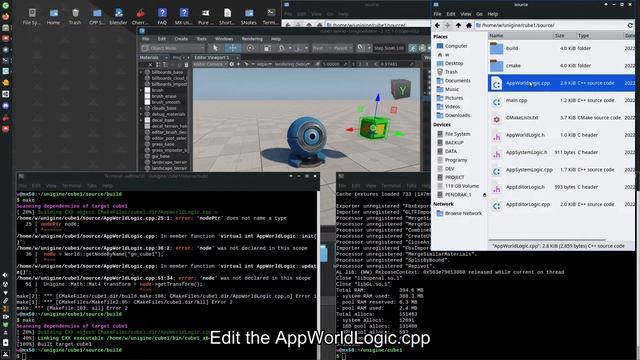Select AppWorldLogic.cpp in the file list
Image resolution: width=640 pixels, height=360 pixels.
tap(561, 83)
